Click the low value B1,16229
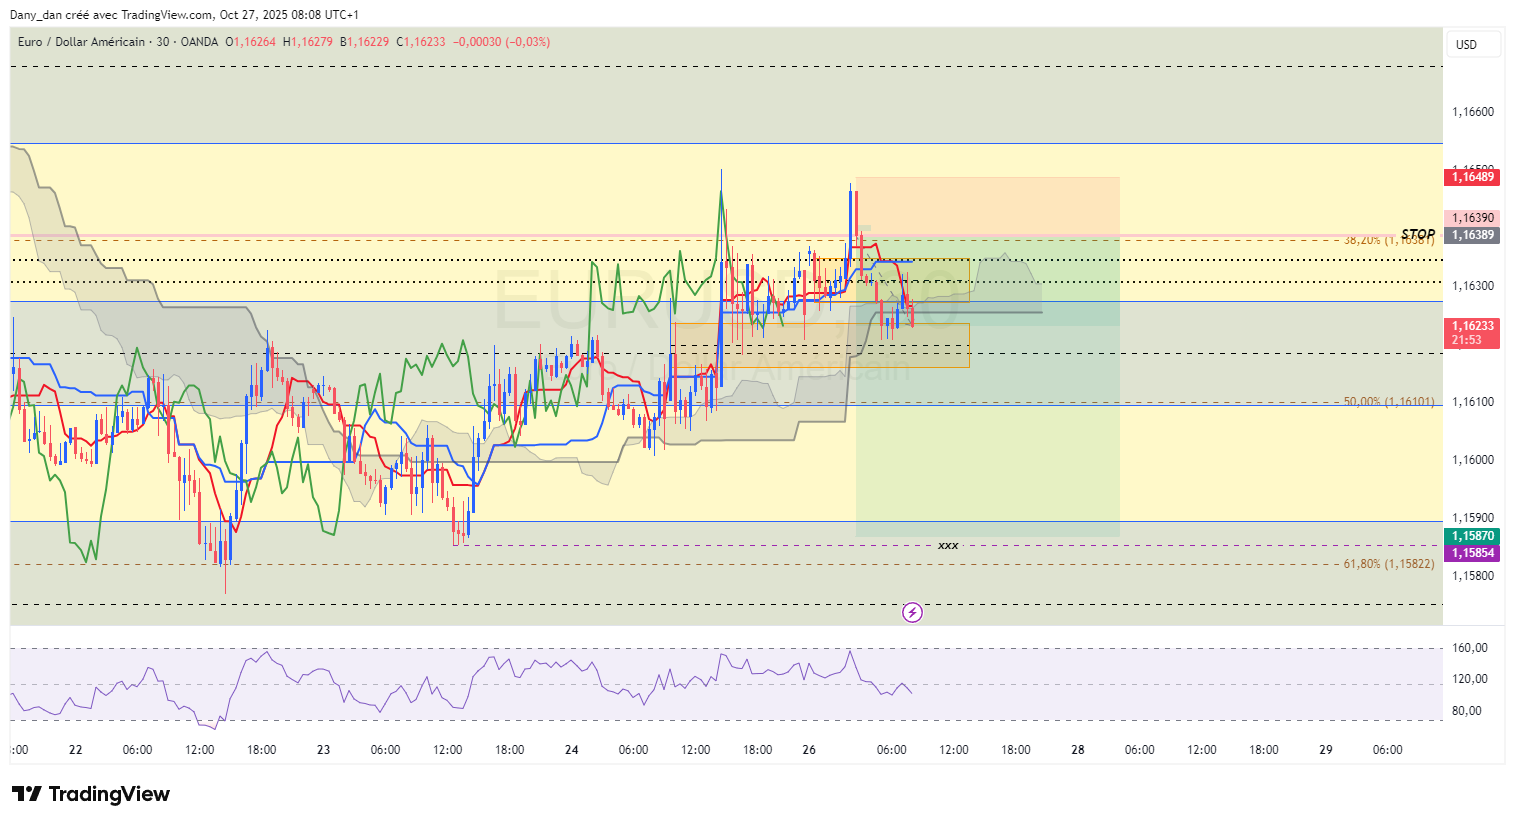Viewport: 1515px width, 824px height. [364, 42]
